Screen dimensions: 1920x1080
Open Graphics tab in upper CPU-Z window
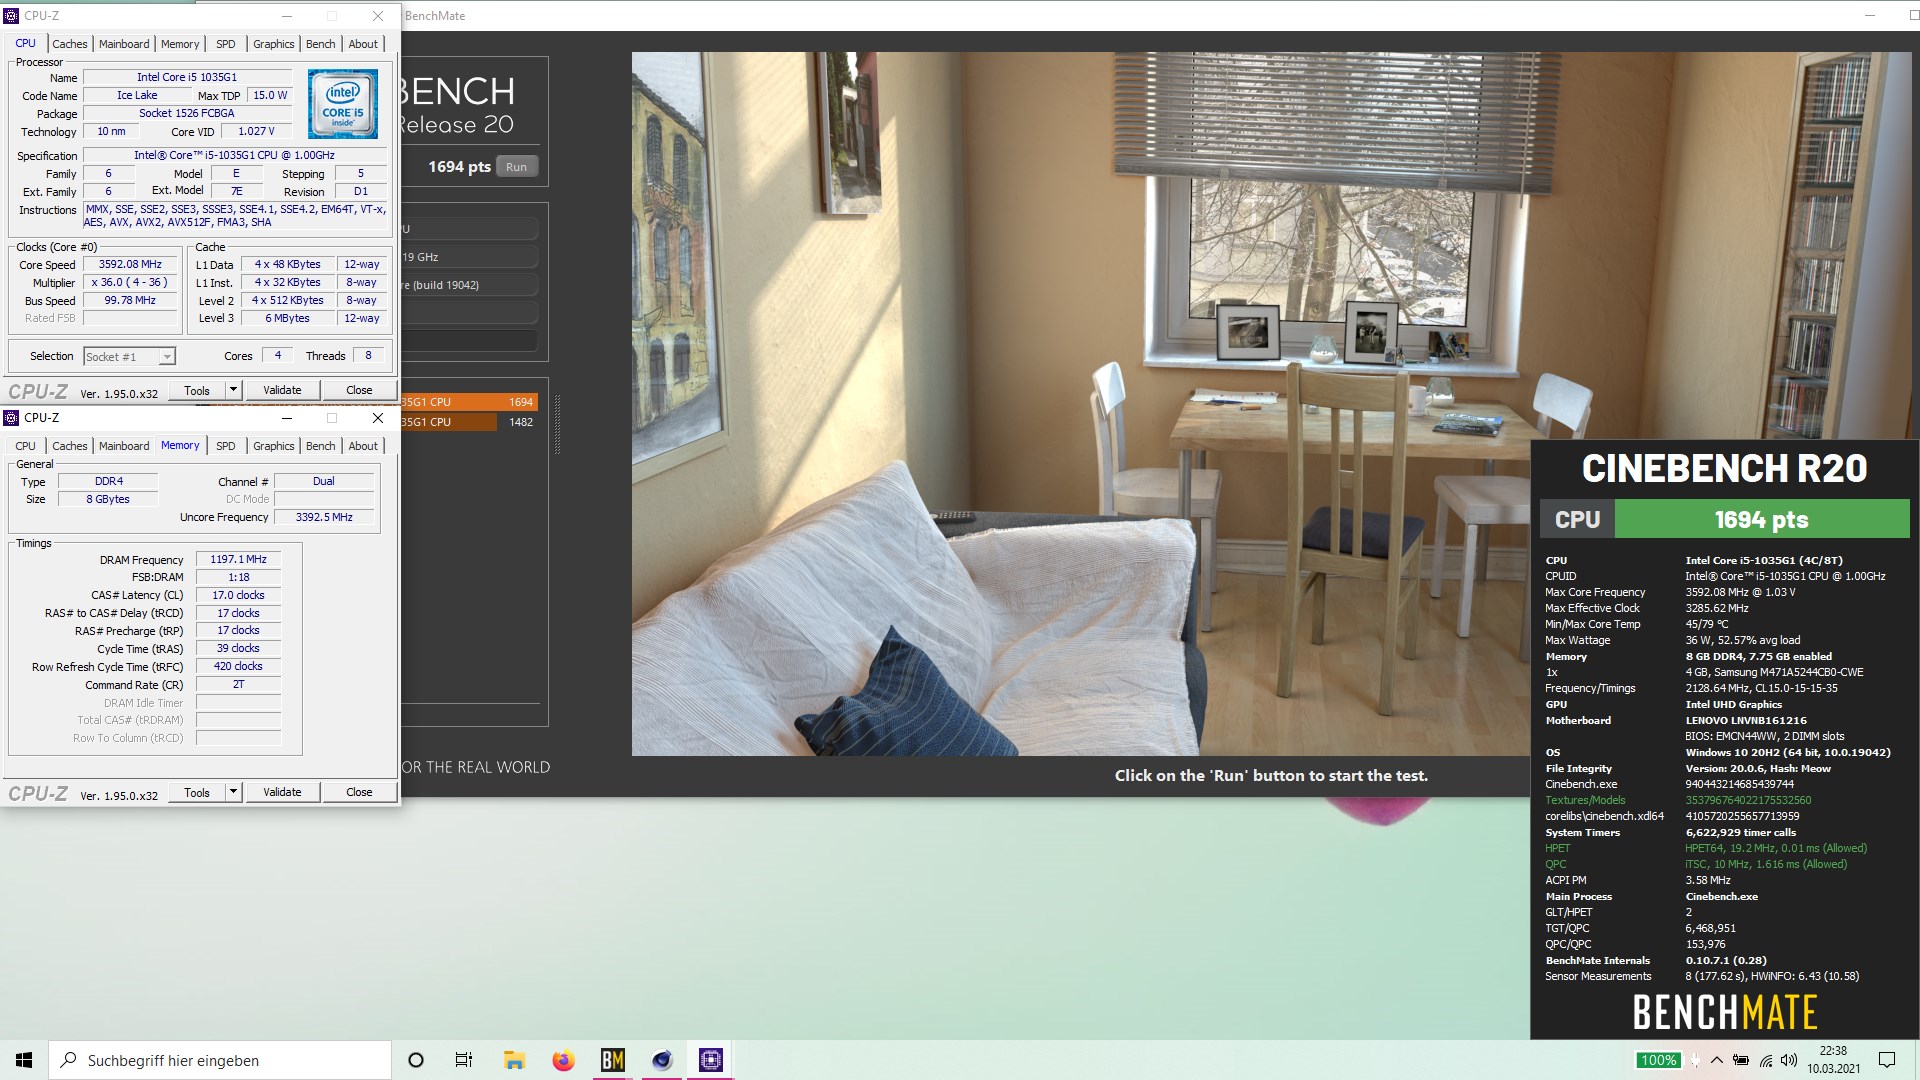[x=273, y=44]
